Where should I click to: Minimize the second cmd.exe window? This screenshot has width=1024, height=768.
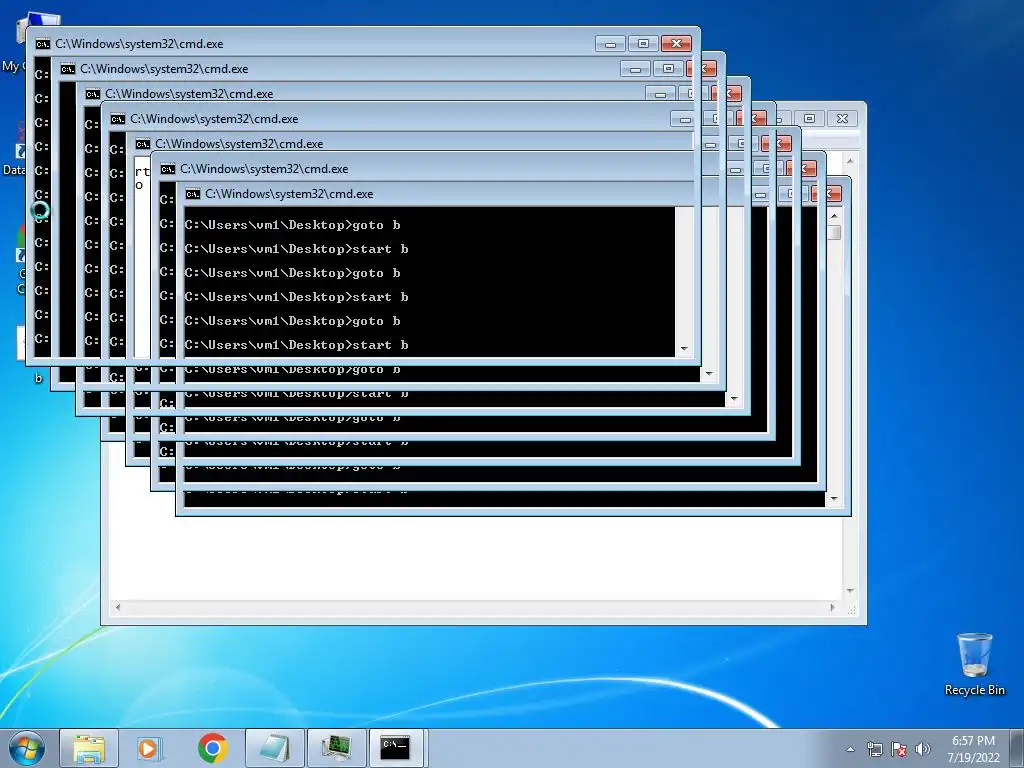635,69
